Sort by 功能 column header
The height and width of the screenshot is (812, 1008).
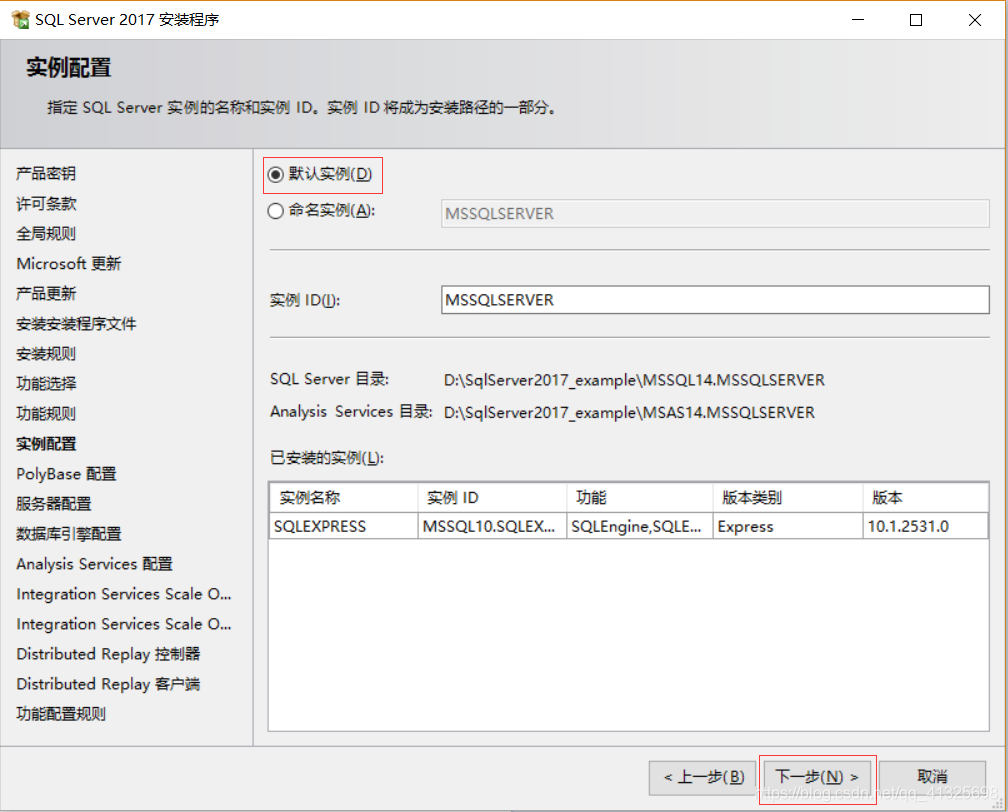640,498
